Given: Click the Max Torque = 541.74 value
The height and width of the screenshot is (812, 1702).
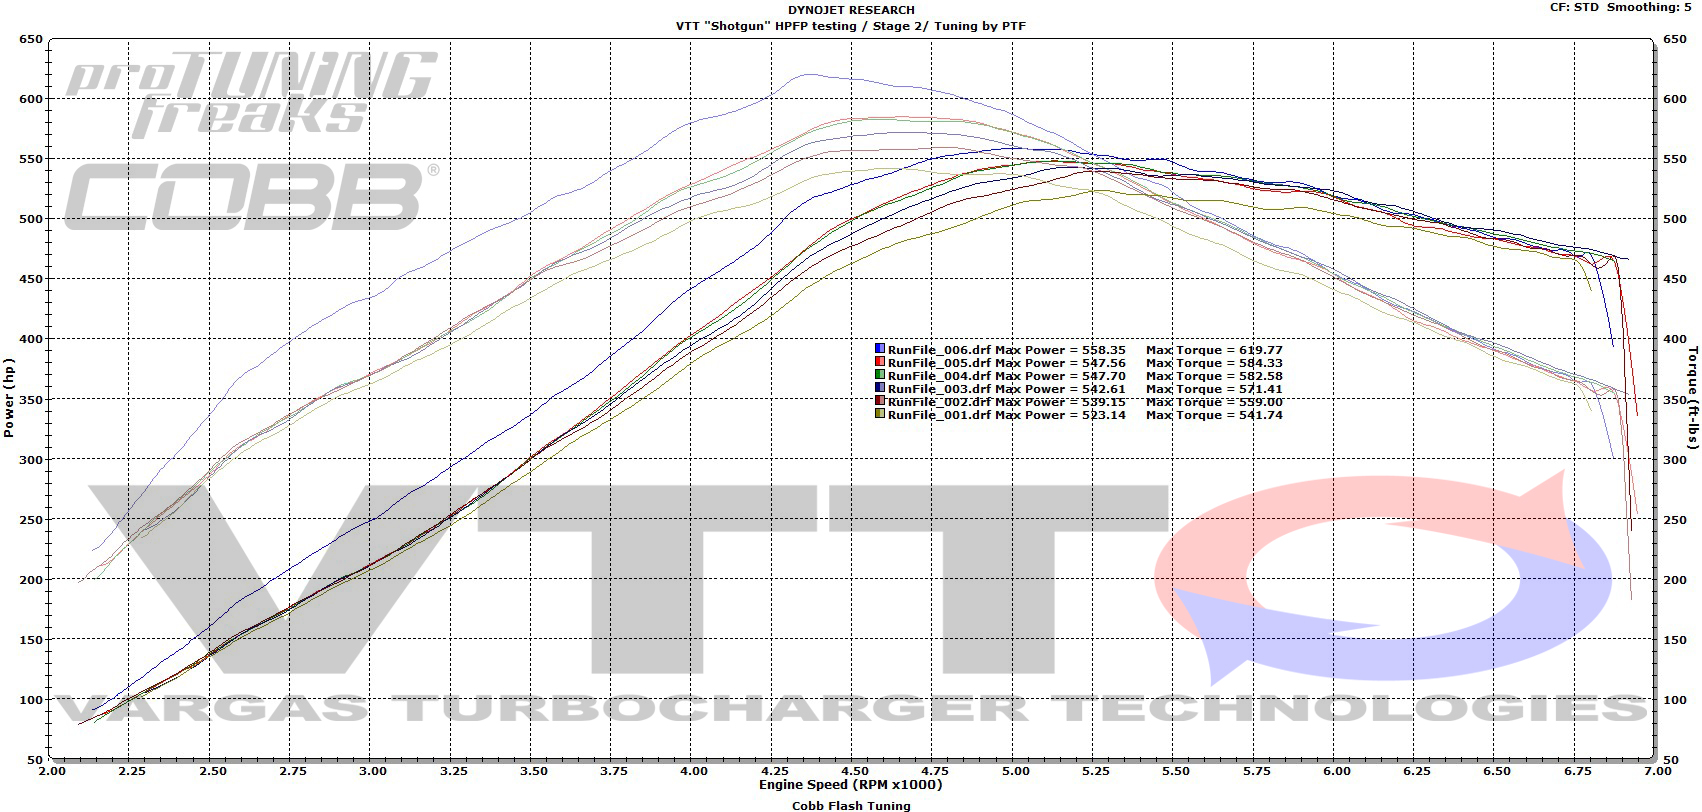Looking at the screenshot, I should click(1214, 415).
